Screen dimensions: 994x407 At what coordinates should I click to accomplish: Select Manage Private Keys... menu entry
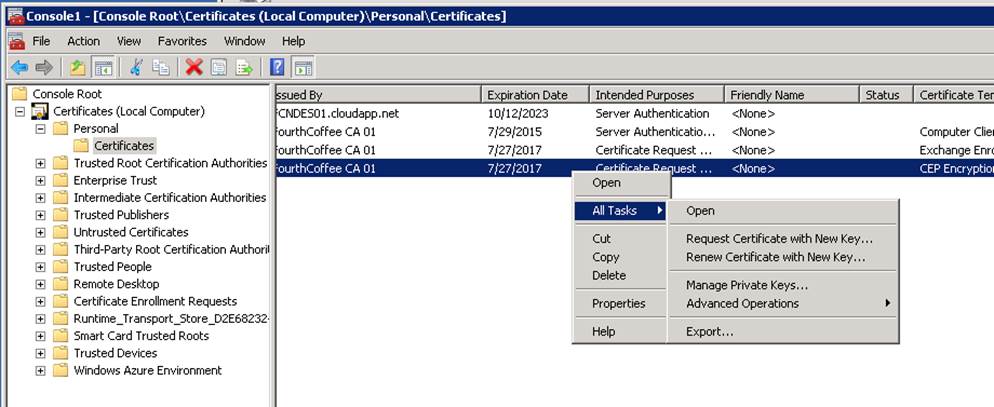[746, 285]
